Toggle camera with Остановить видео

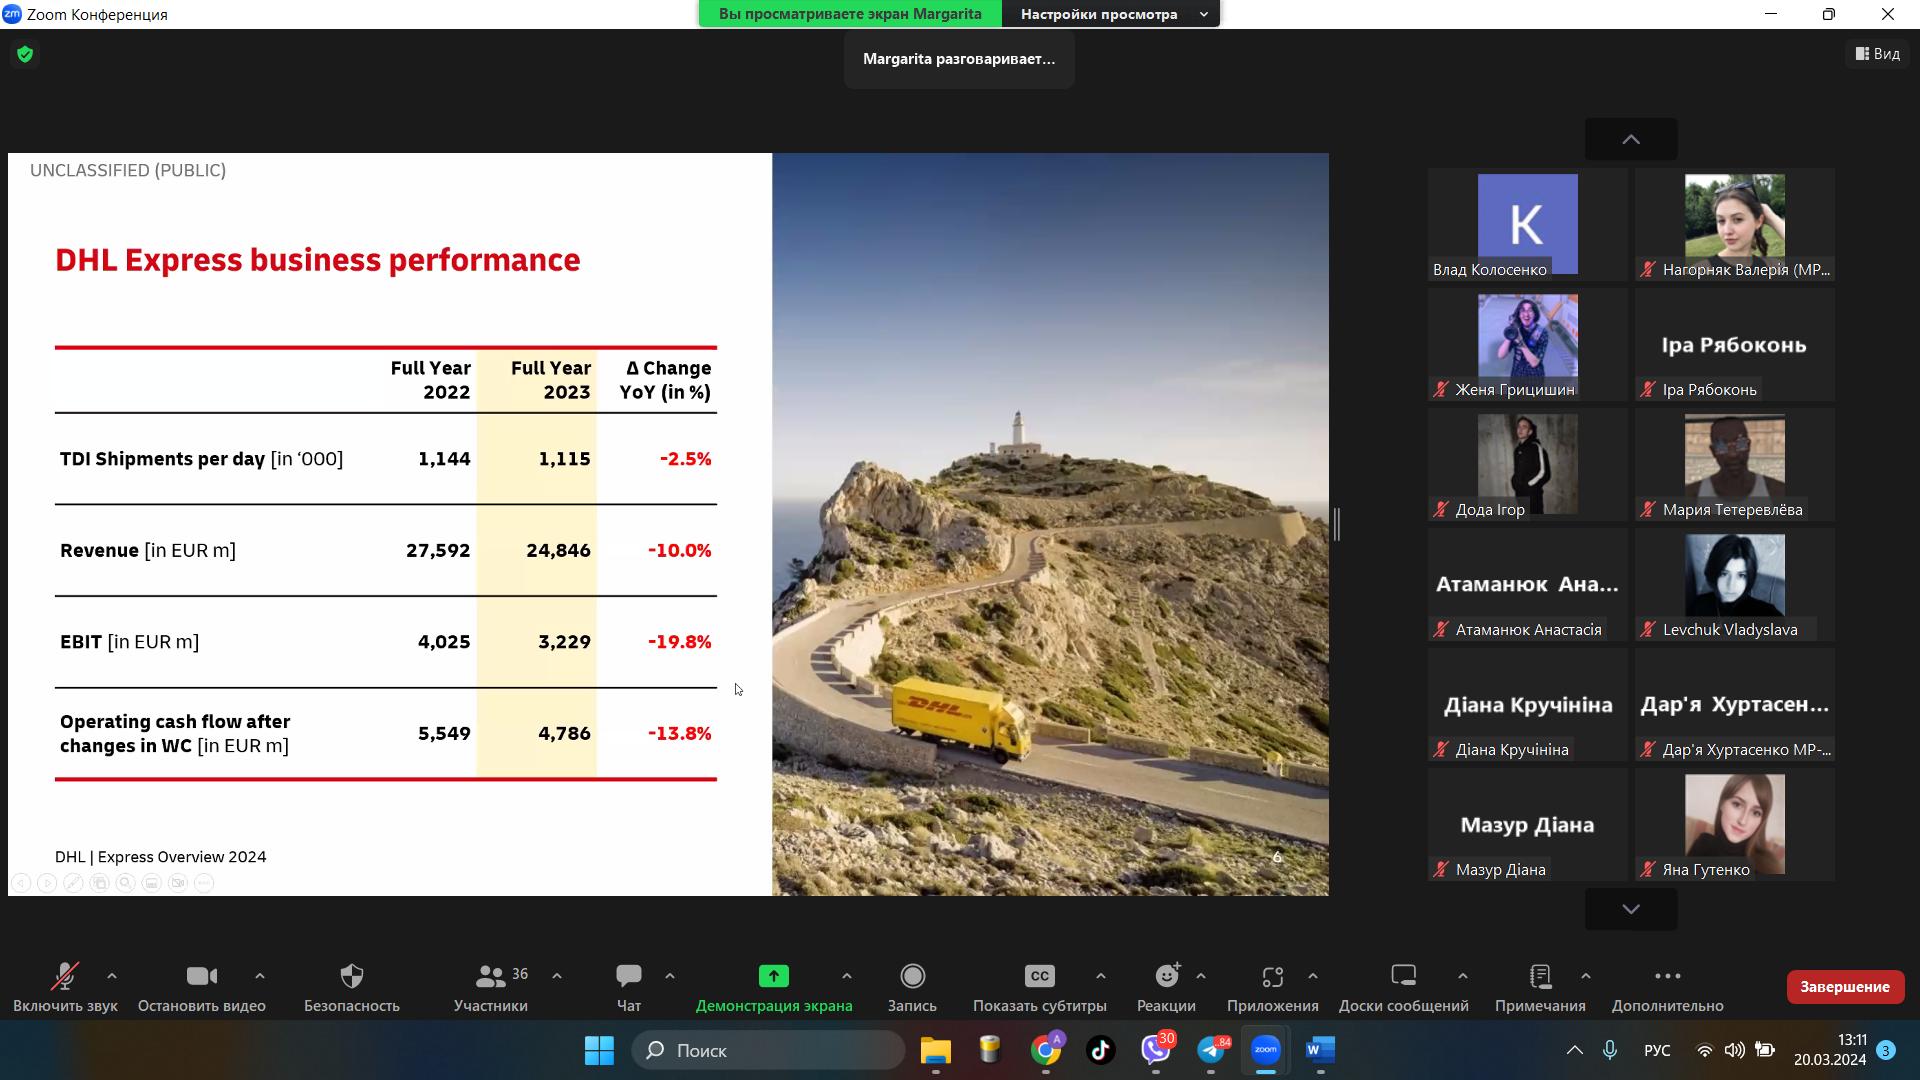[x=201, y=976]
